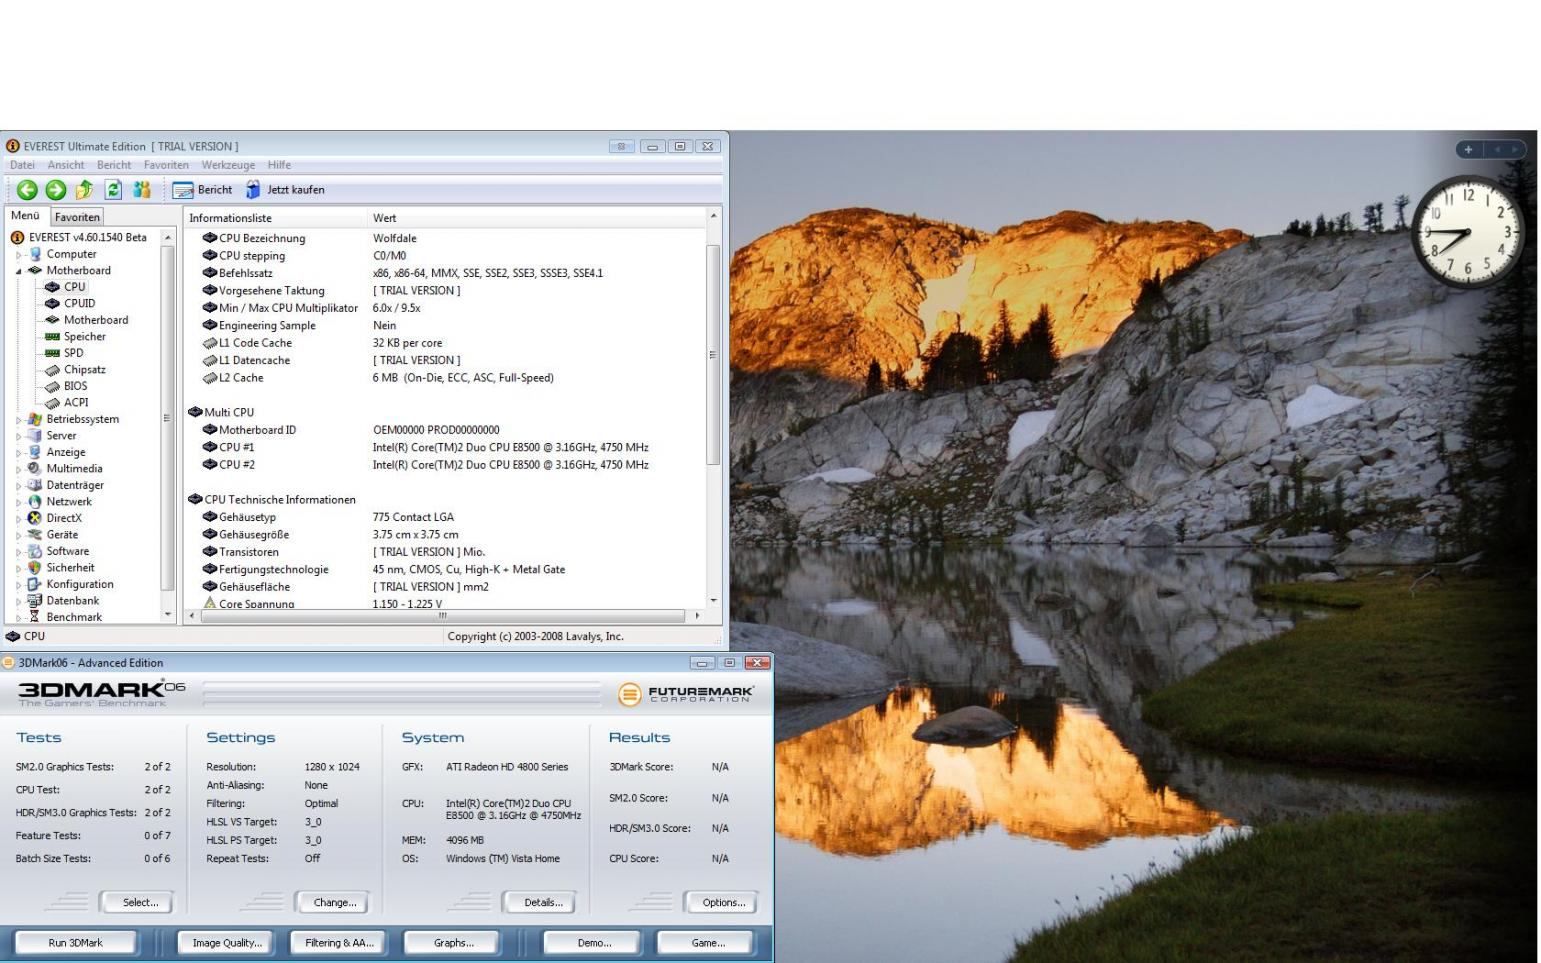Image resolution: width=1541 pixels, height=963 pixels.
Task: Open the Bericht menu in menu bar
Action: click(x=114, y=165)
